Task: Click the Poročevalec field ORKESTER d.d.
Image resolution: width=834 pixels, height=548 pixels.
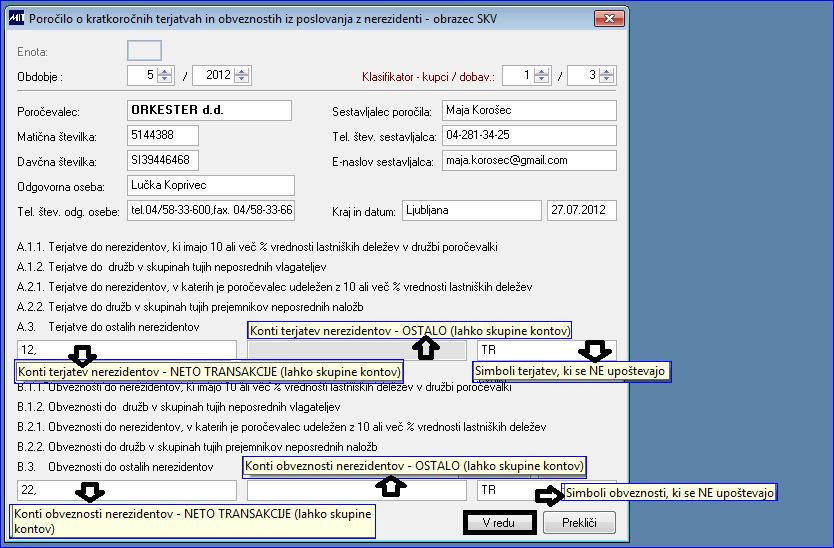Action: point(210,111)
